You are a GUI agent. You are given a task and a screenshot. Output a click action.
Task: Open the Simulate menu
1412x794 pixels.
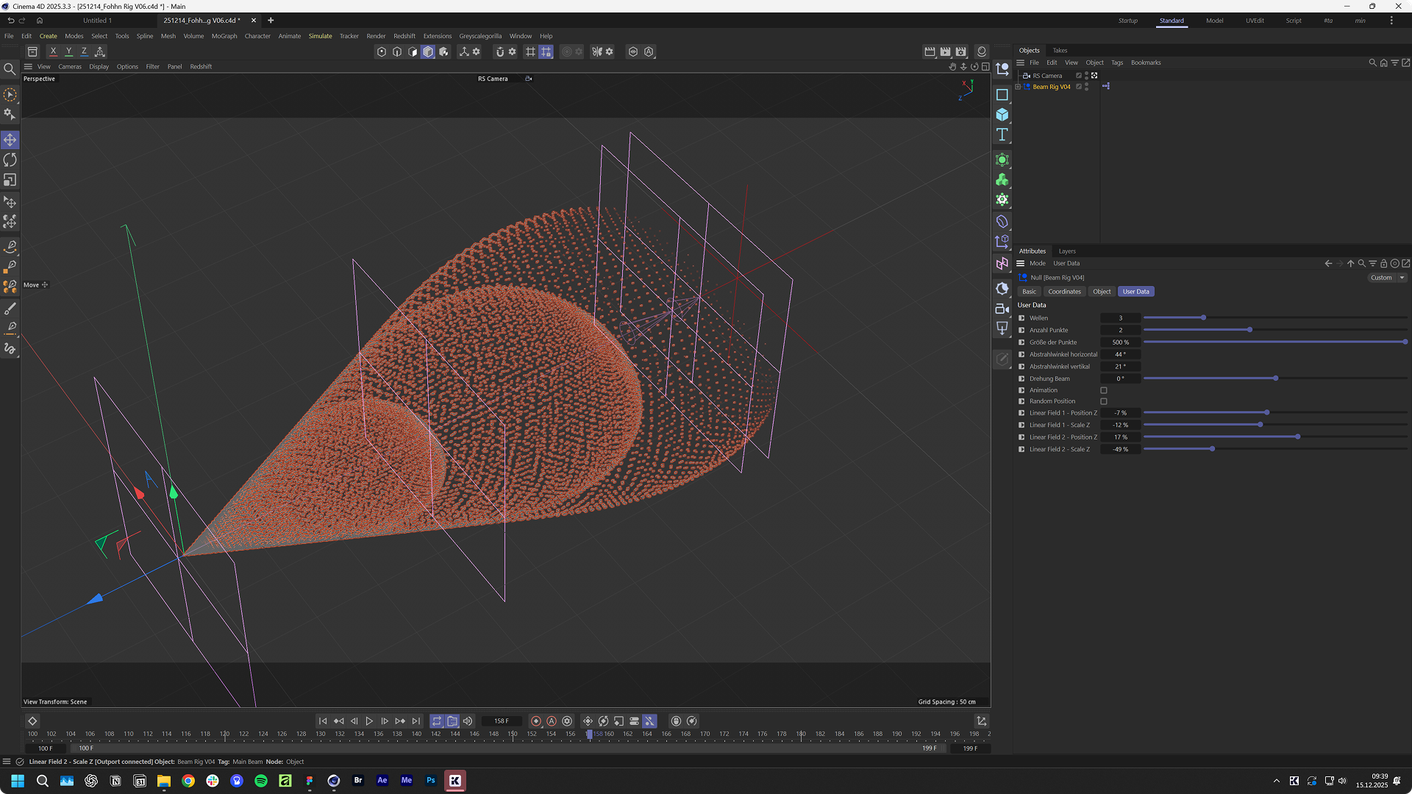pyautogui.click(x=319, y=35)
